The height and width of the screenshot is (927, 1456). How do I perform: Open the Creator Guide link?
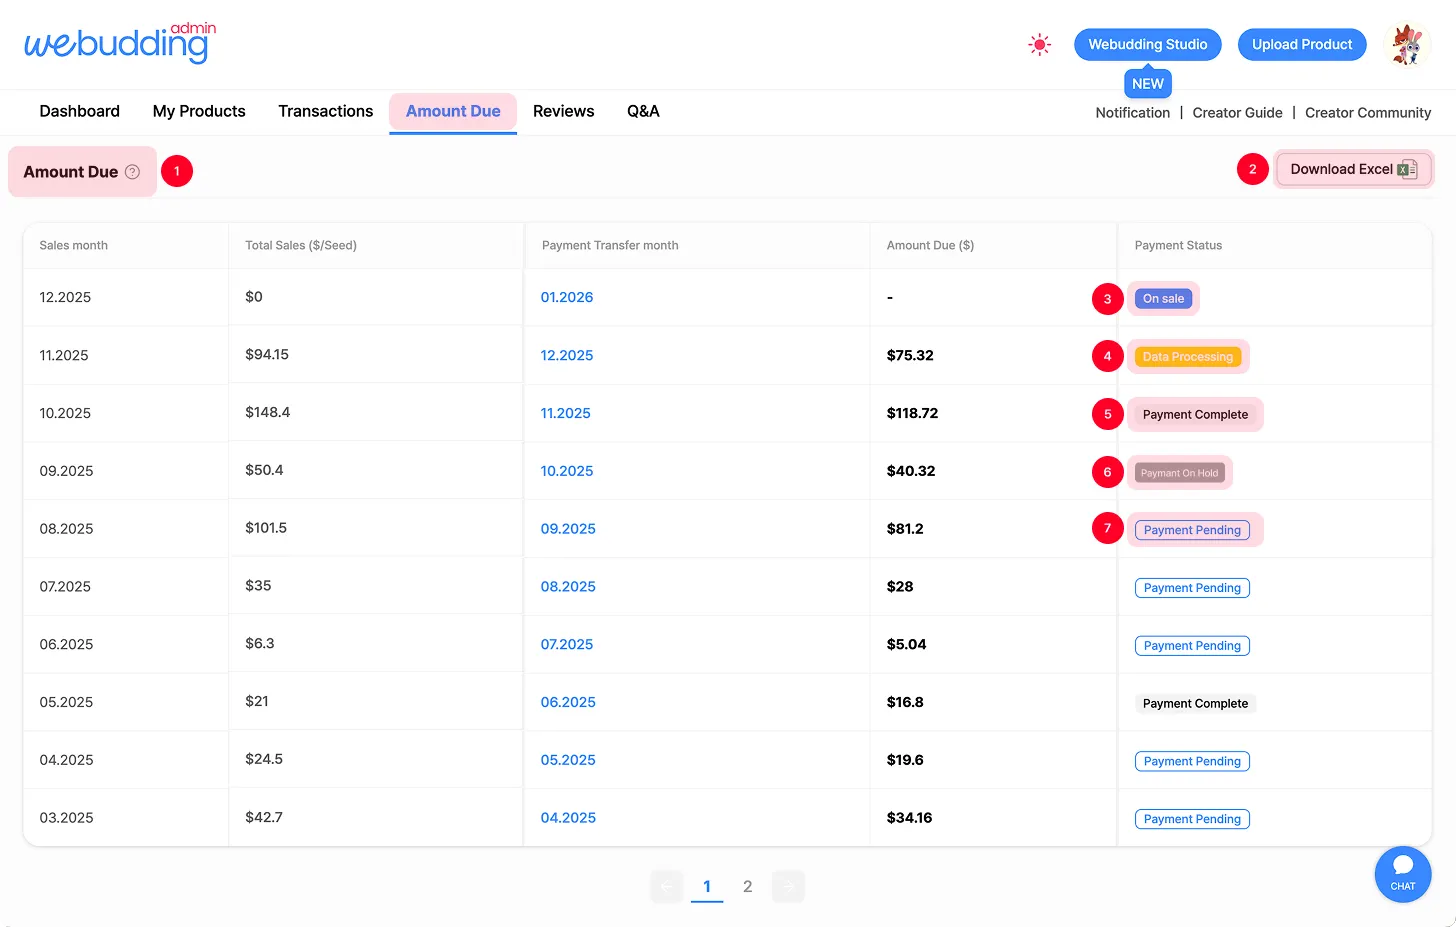coord(1238,113)
